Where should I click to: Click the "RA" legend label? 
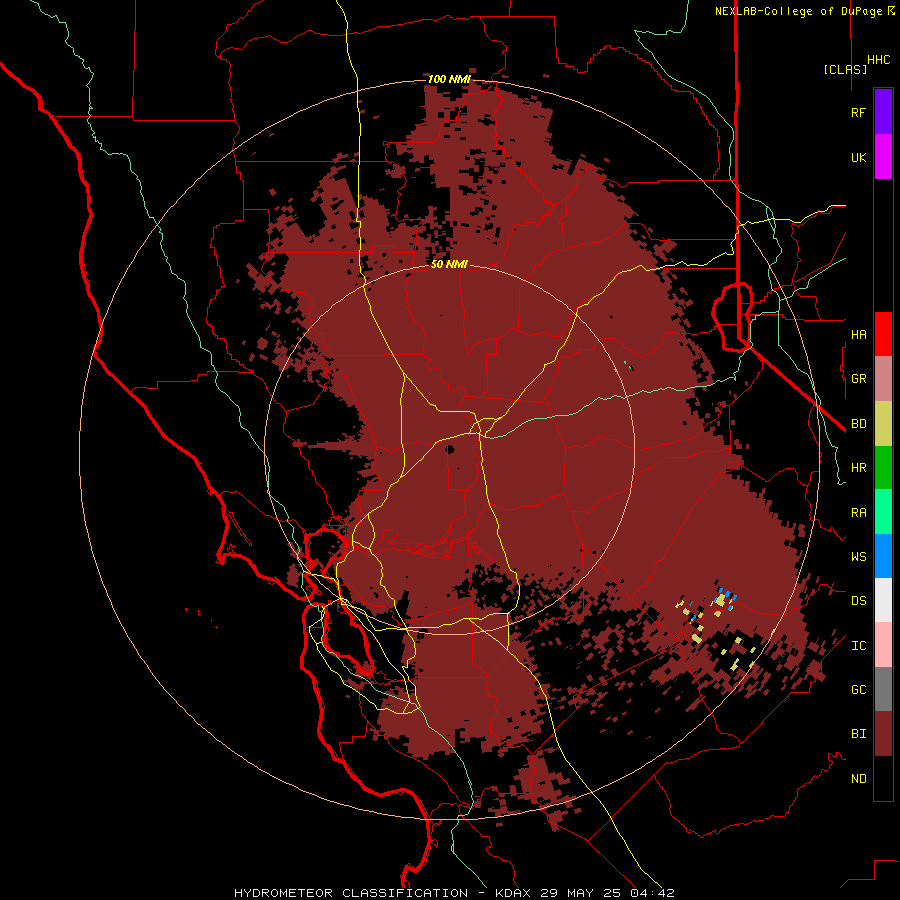pyautogui.click(x=858, y=513)
